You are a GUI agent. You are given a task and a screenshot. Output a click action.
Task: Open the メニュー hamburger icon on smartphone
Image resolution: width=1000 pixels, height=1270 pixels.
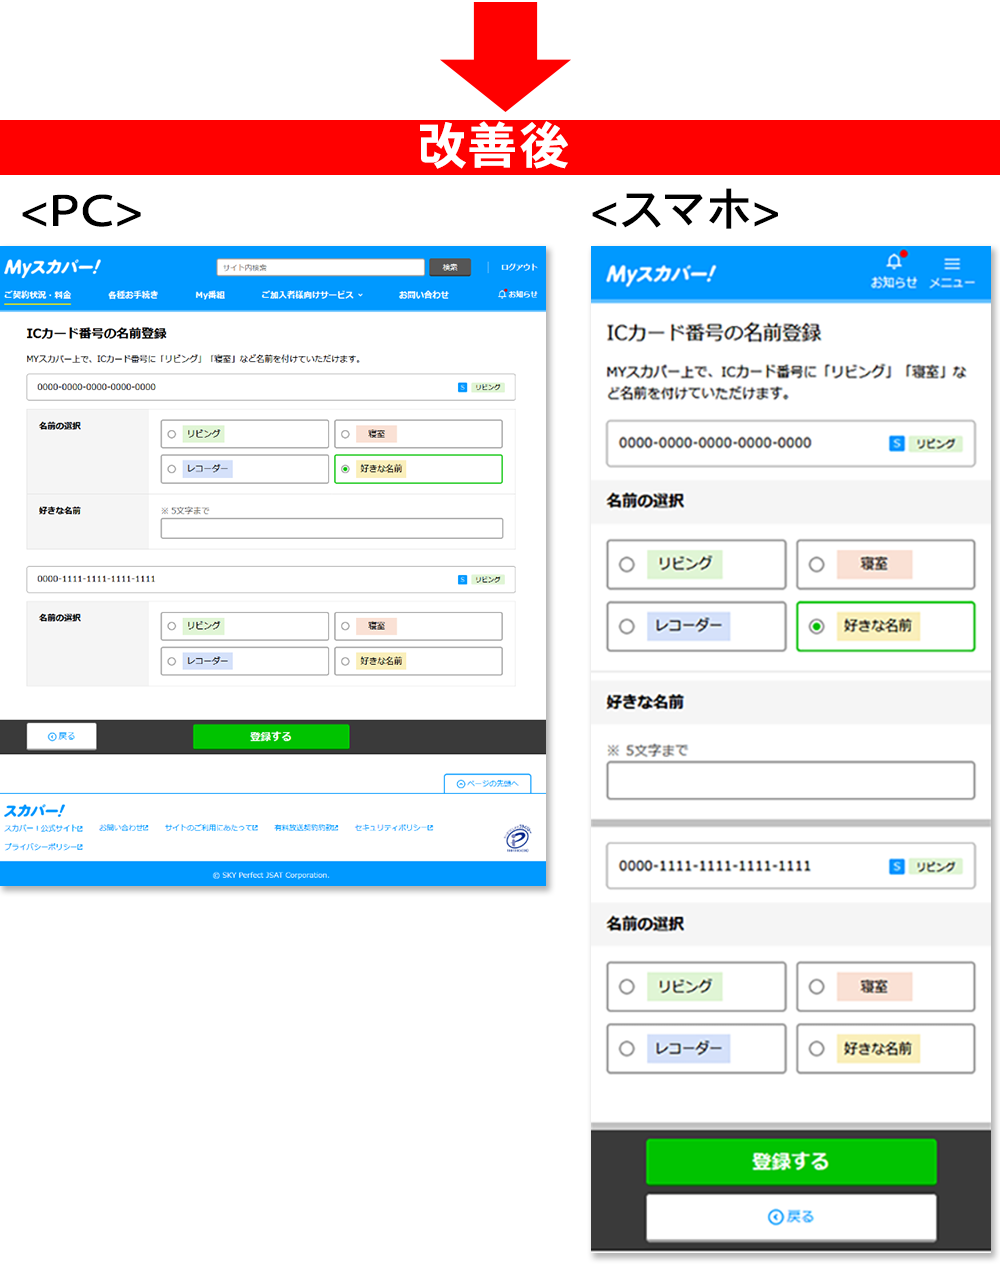coord(952,264)
